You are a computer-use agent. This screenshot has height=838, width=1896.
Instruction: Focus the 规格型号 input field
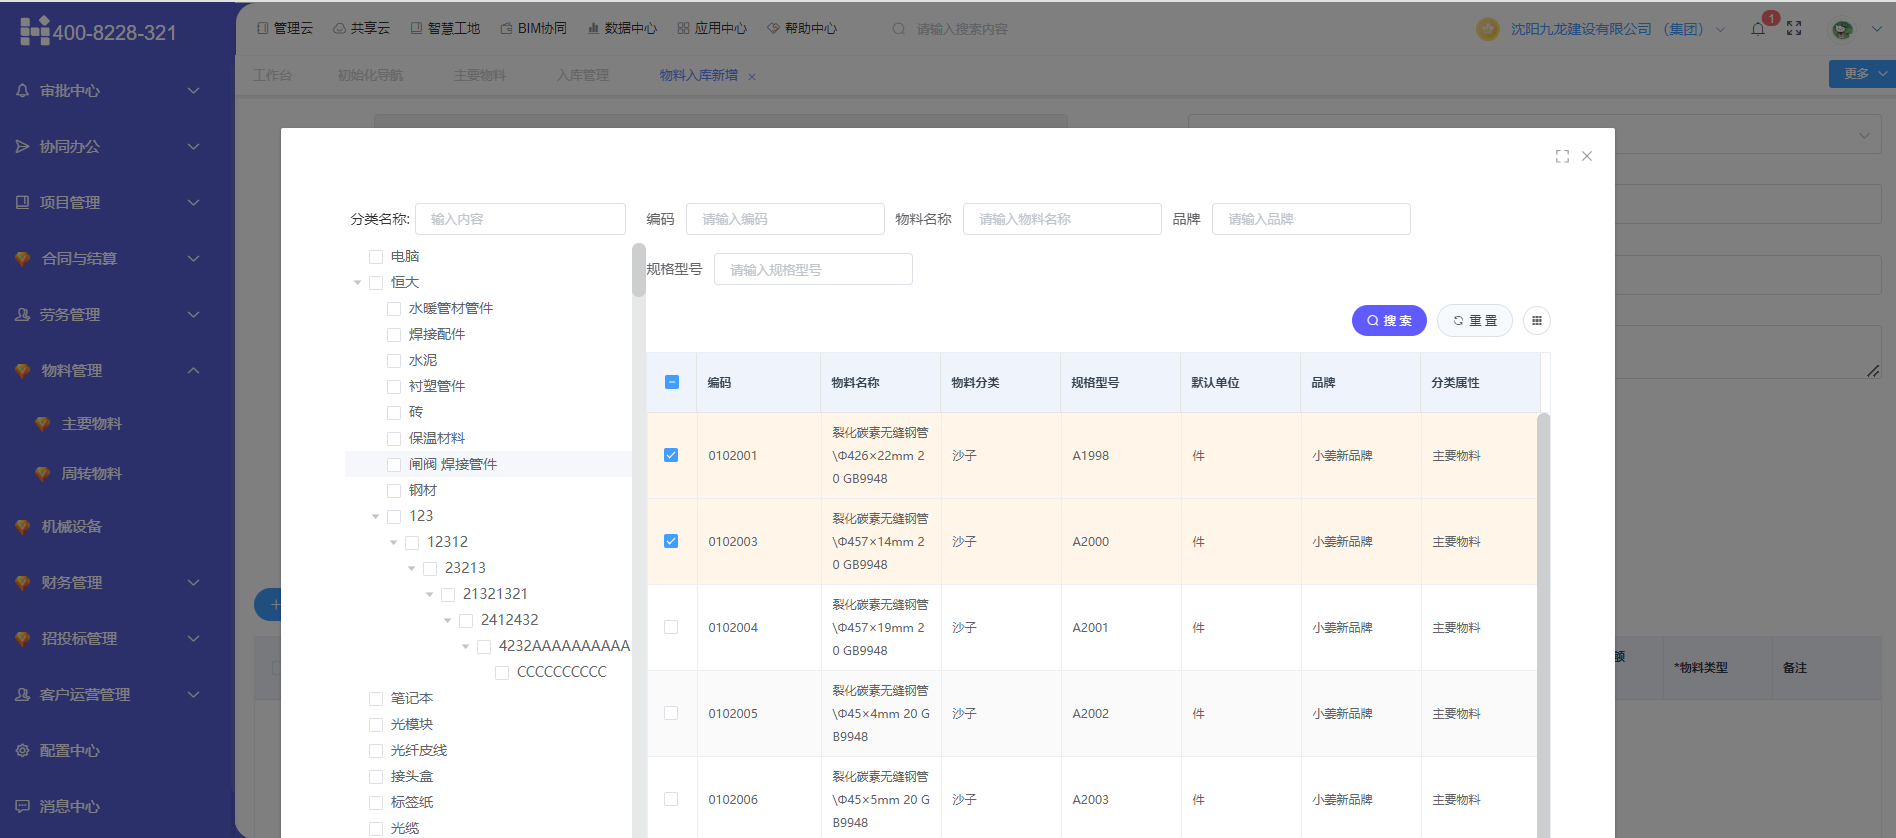point(813,270)
